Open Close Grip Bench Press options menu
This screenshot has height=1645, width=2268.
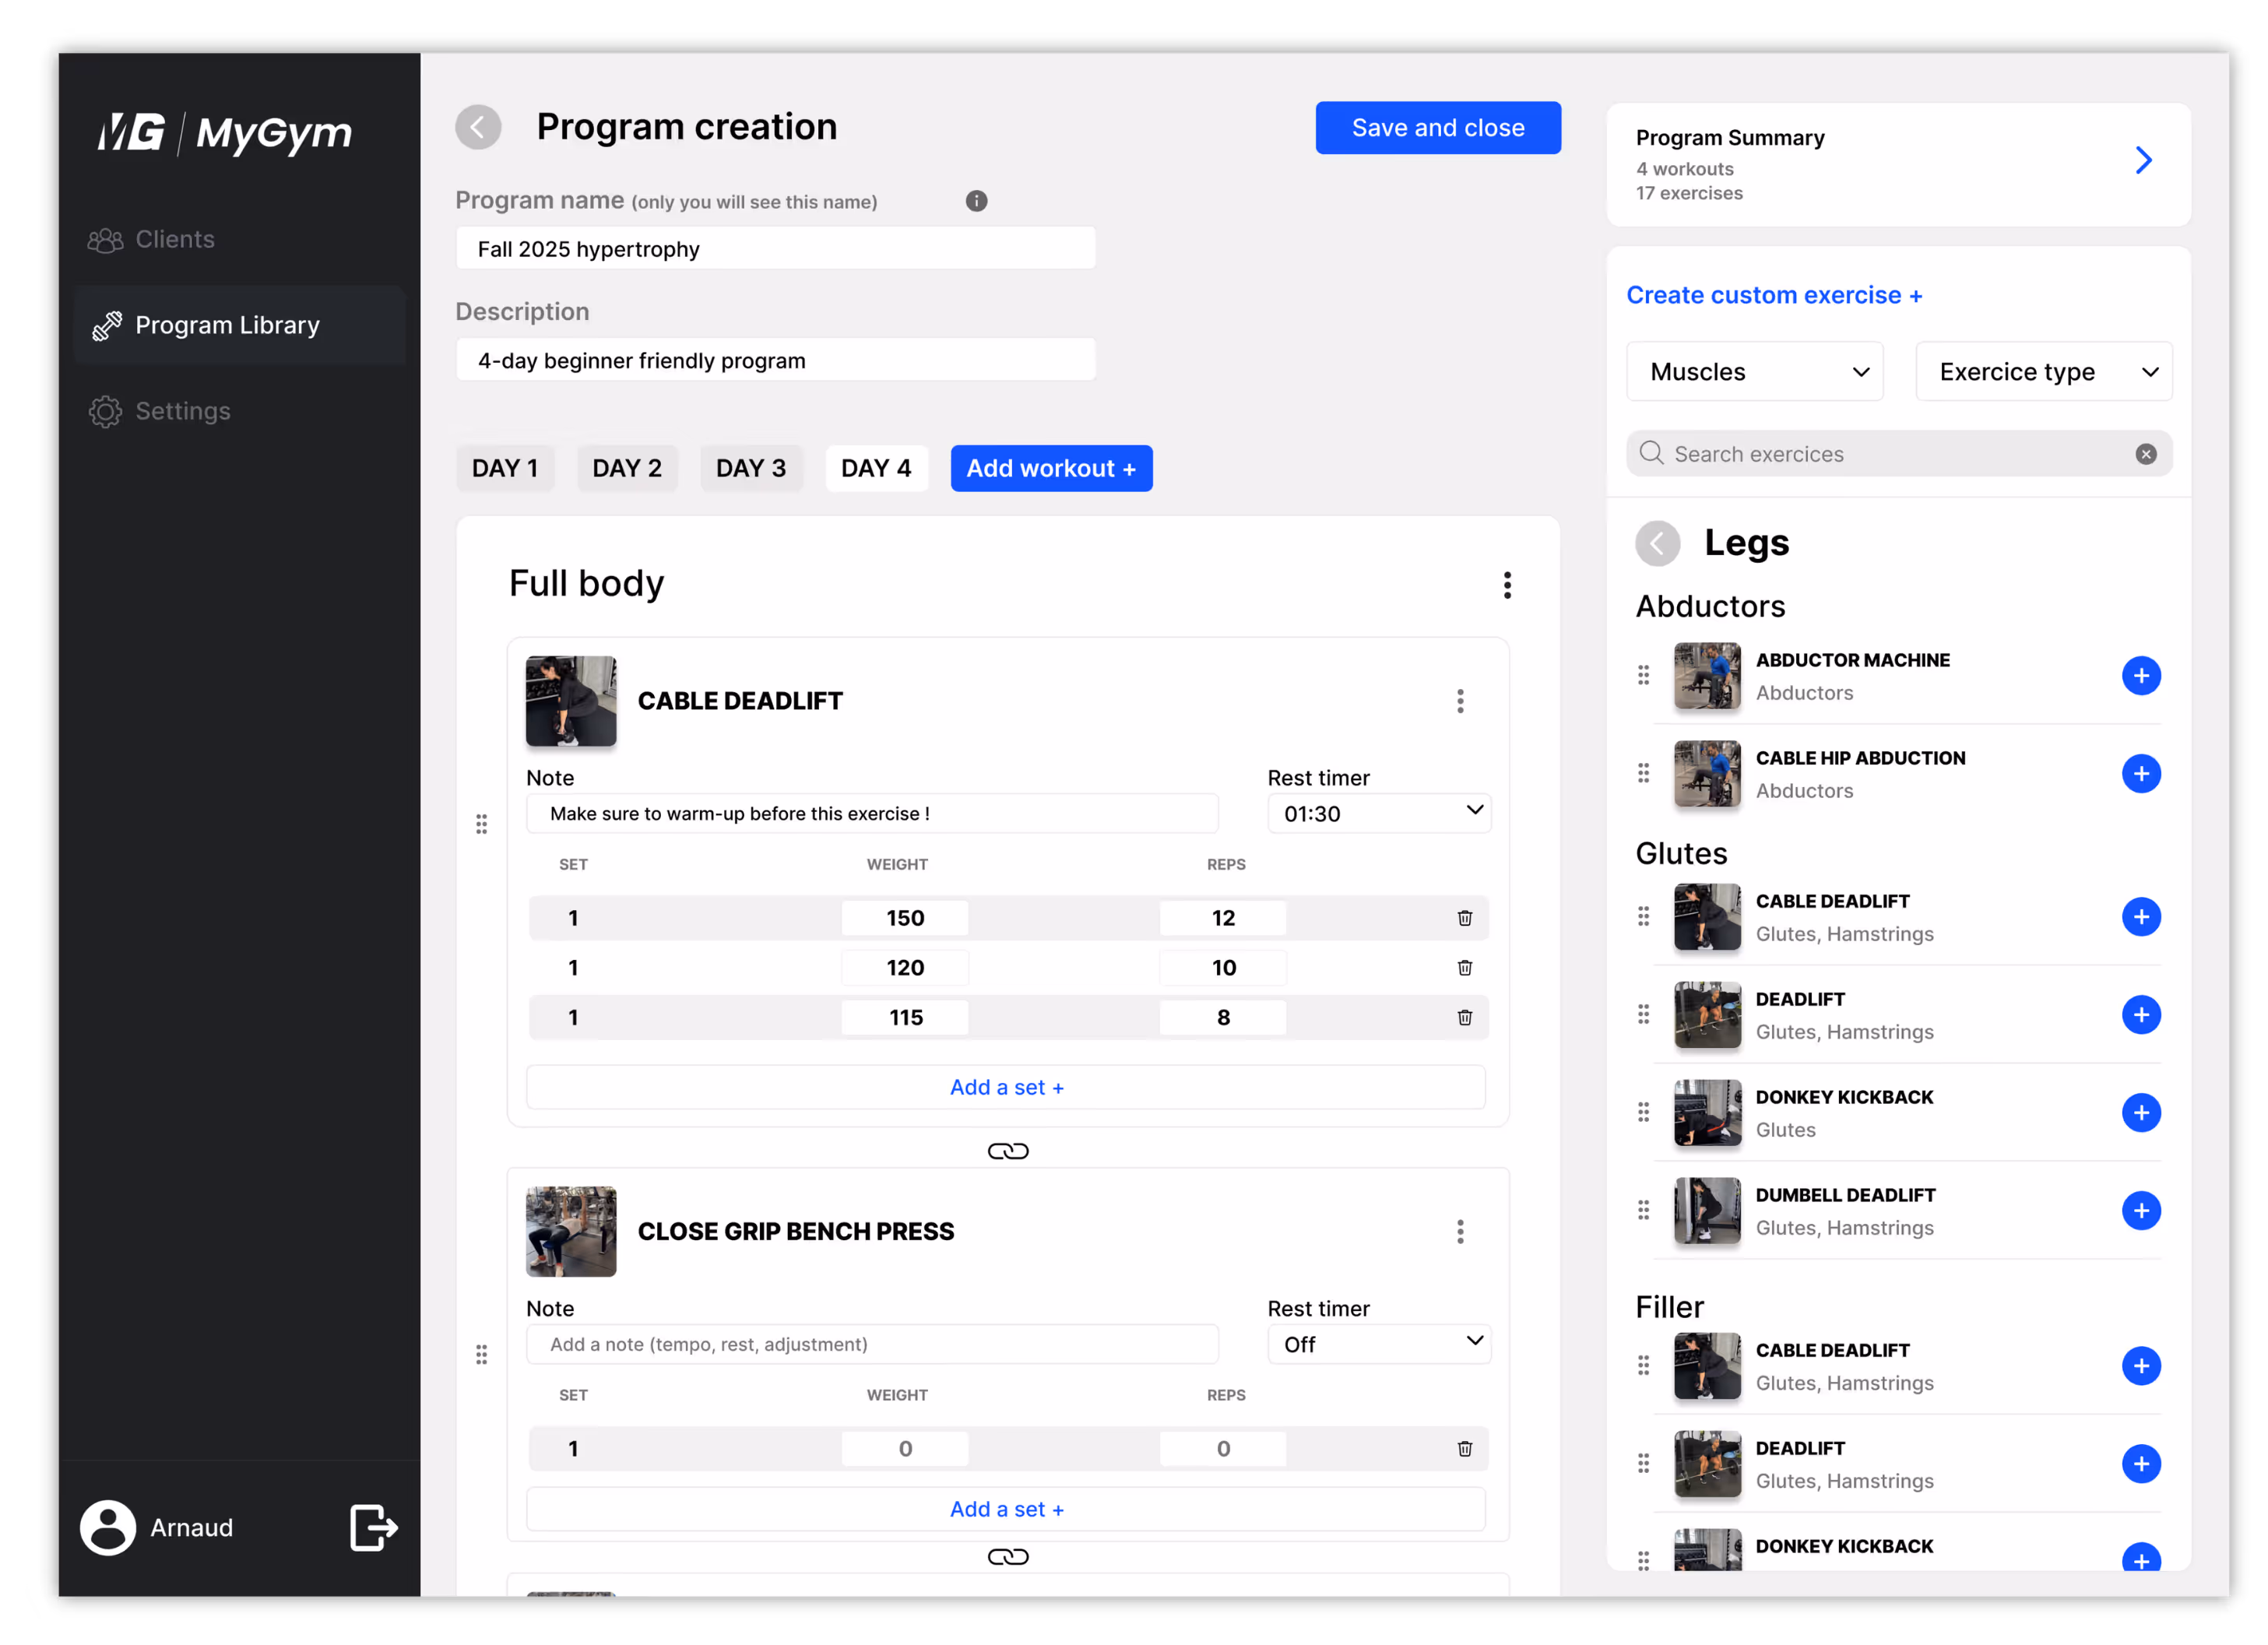[x=1460, y=1232]
